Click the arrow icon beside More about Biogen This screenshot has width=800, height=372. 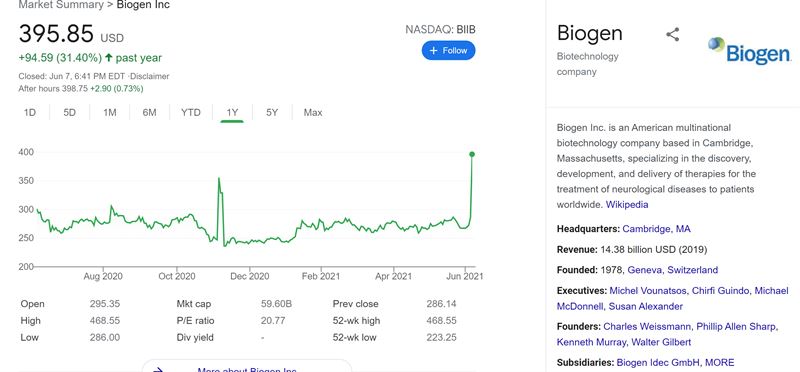(x=158, y=369)
